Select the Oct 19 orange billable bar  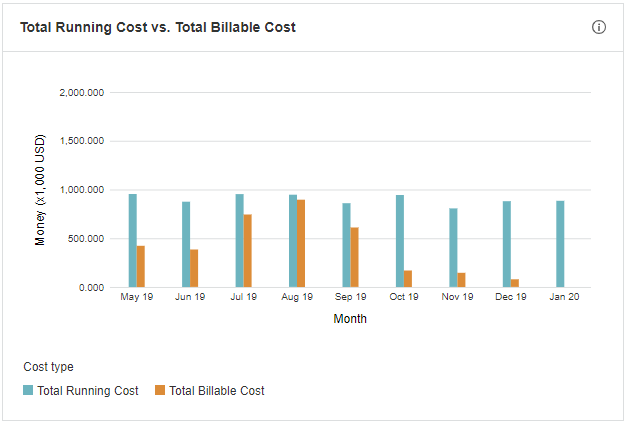pos(408,279)
